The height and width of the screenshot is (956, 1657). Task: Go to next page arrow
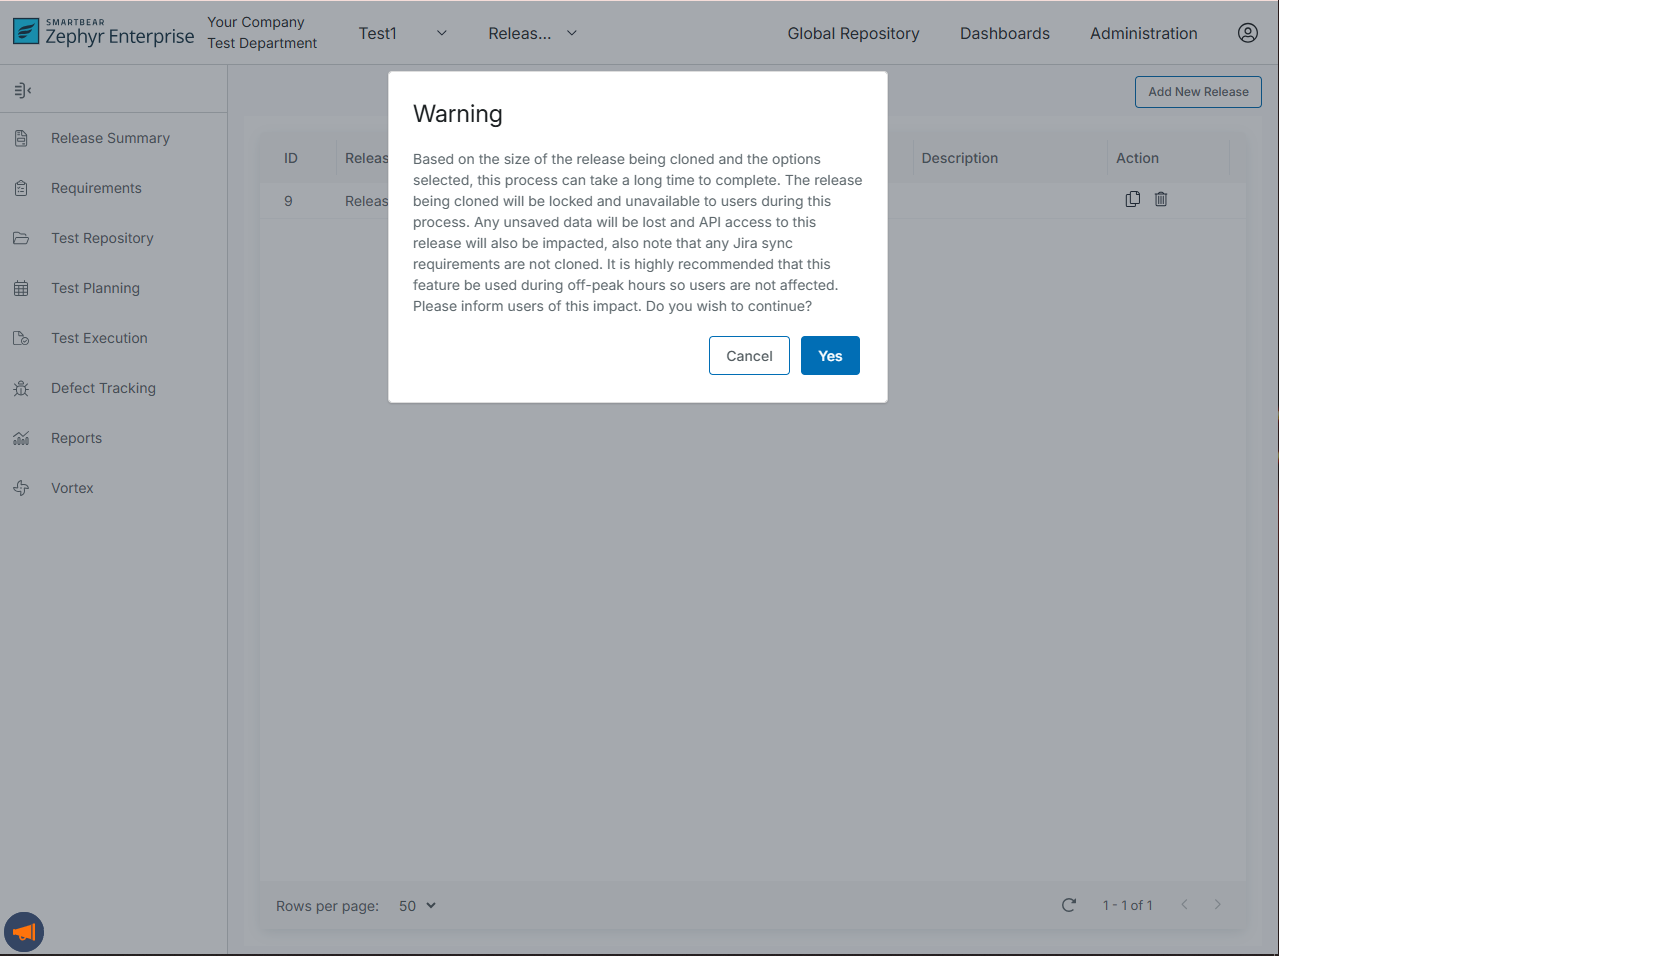click(x=1217, y=905)
